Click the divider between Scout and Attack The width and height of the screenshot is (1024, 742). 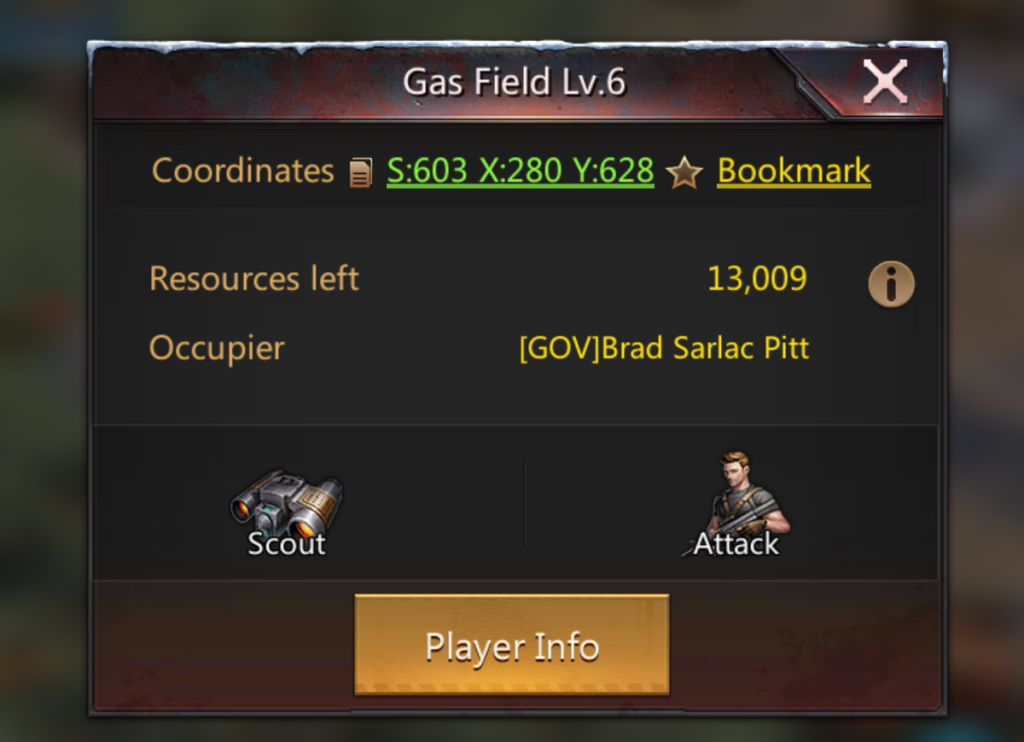coord(523,503)
